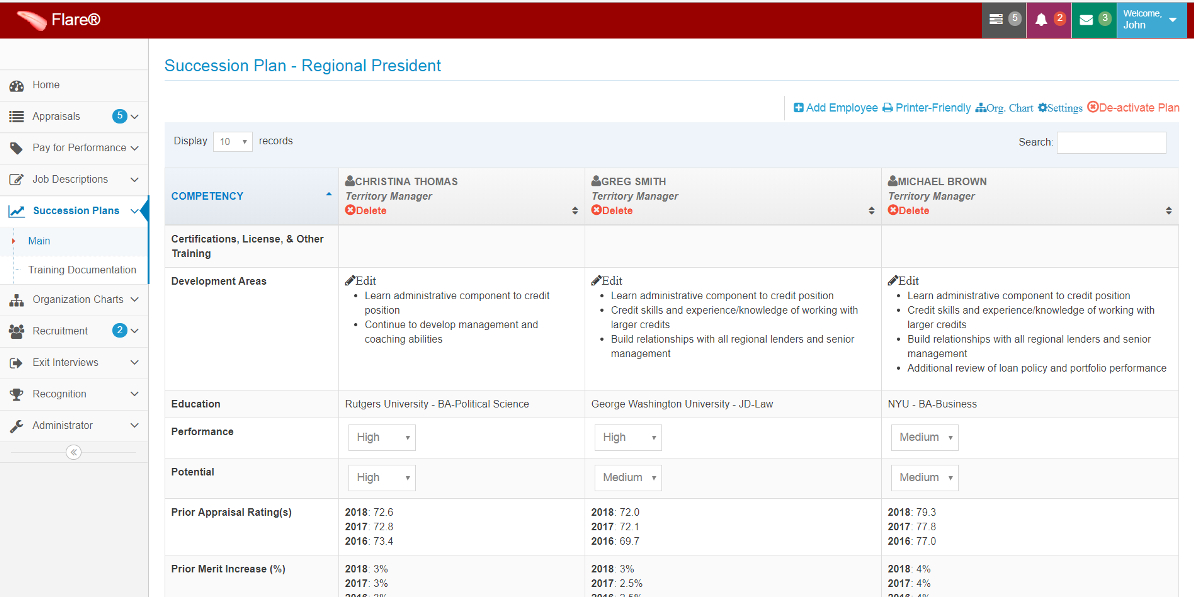
Task: Expand the Recruitment chevron
Action: click(x=135, y=331)
